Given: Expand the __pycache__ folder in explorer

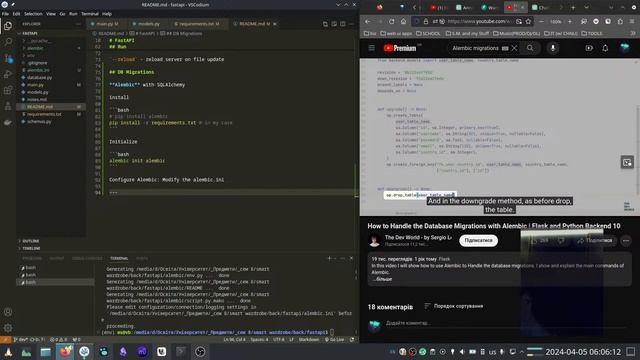Looking at the screenshot, I should [x=39, y=41].
